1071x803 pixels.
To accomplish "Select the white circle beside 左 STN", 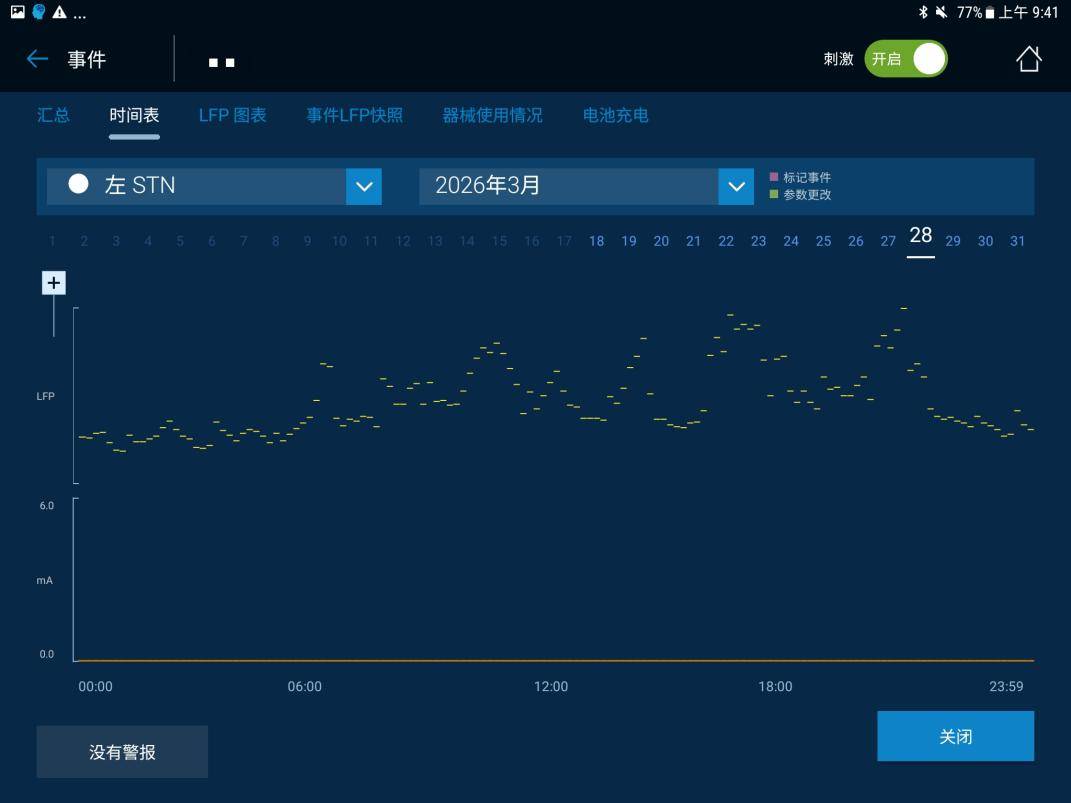I will coord(78,184).
